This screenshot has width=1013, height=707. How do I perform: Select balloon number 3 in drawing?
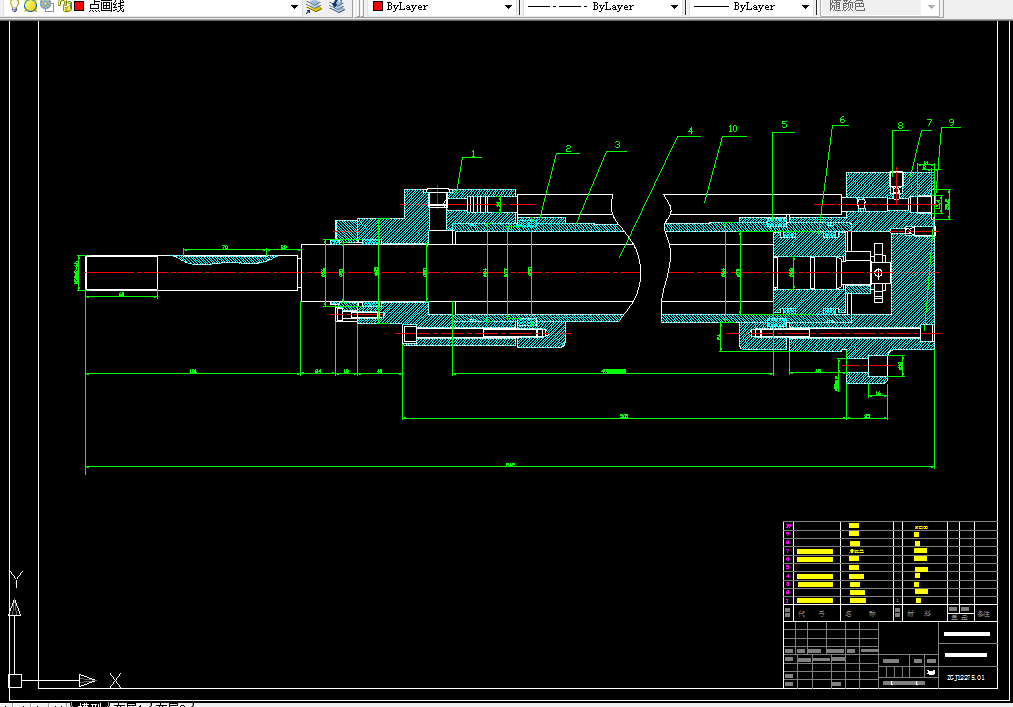[x=618, y=145]
